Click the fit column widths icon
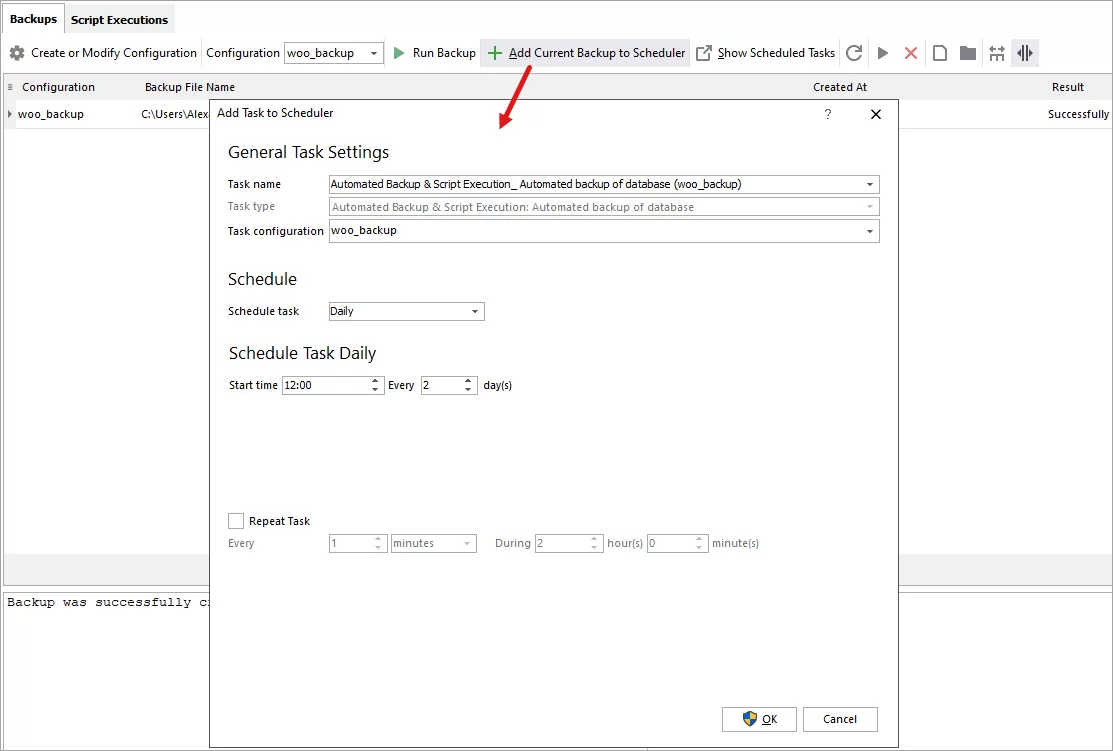 (996, 53)
